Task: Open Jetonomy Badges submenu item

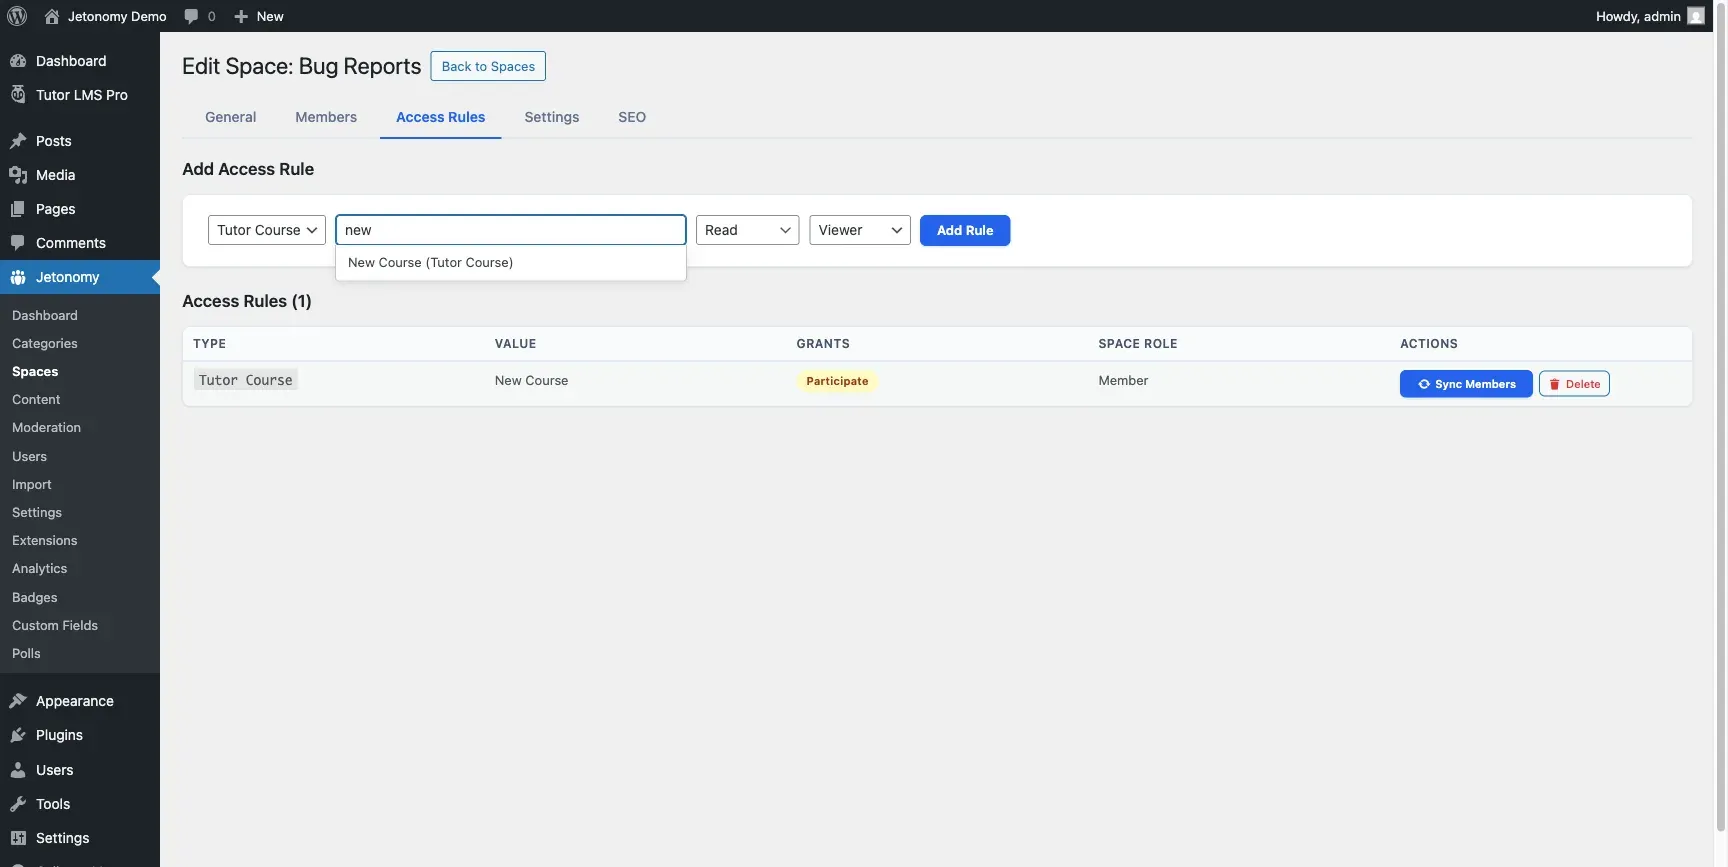Action: pyautogui.click(x=35, y=597)
